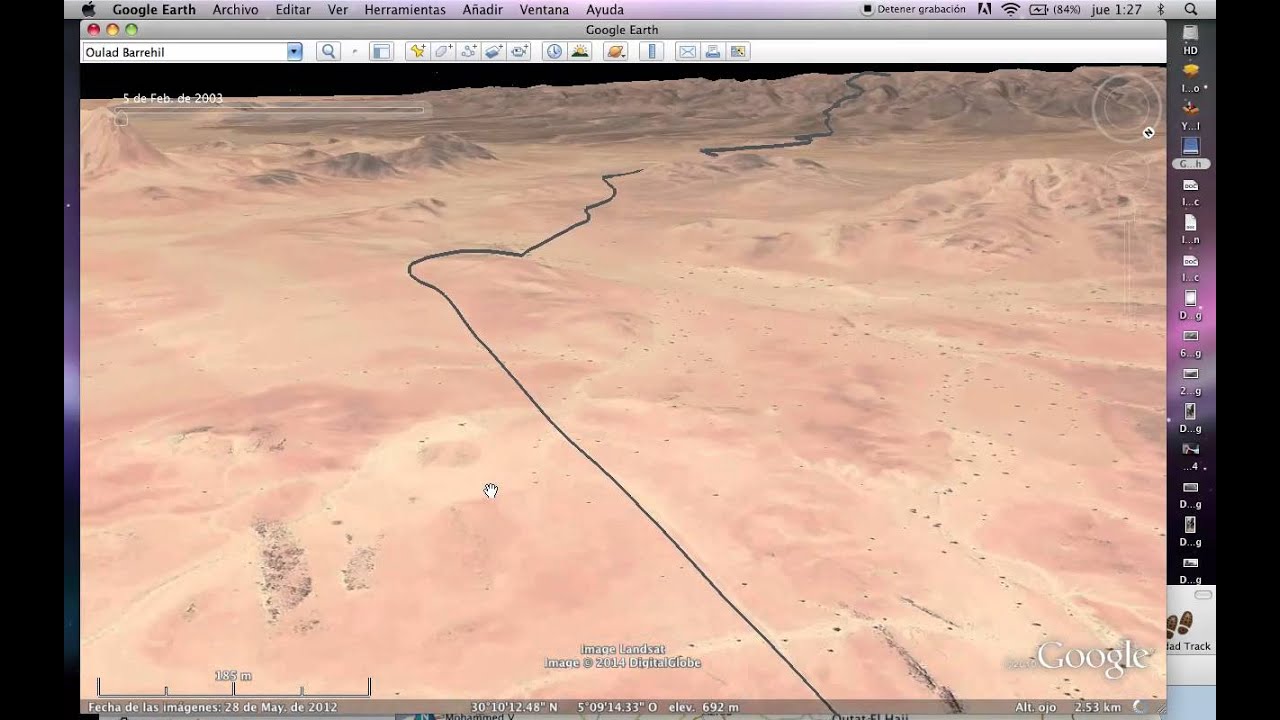The height and width of the screenshot is (720, 1280).
Task: Select the Add Path tool
Action: click(469, 52)
